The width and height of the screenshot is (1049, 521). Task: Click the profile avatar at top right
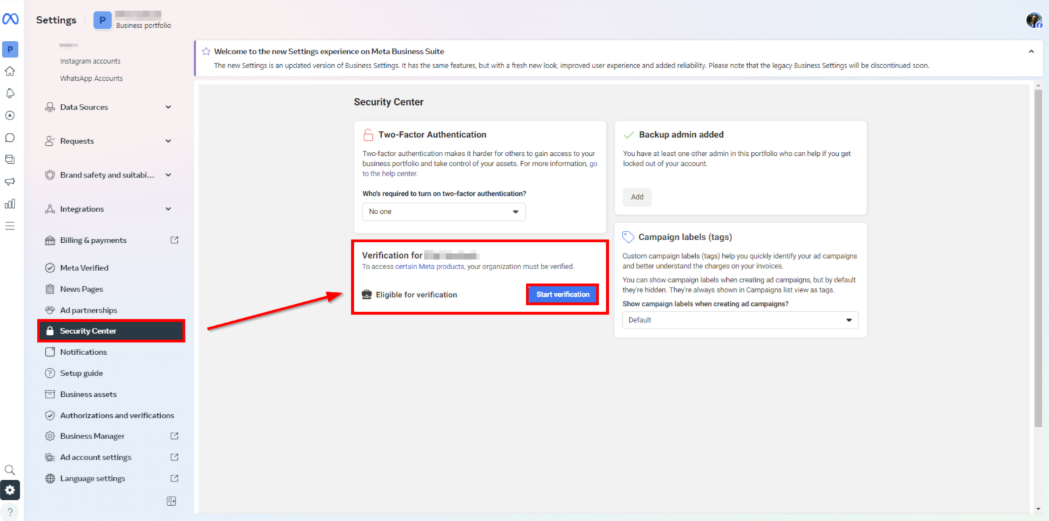1034,20
